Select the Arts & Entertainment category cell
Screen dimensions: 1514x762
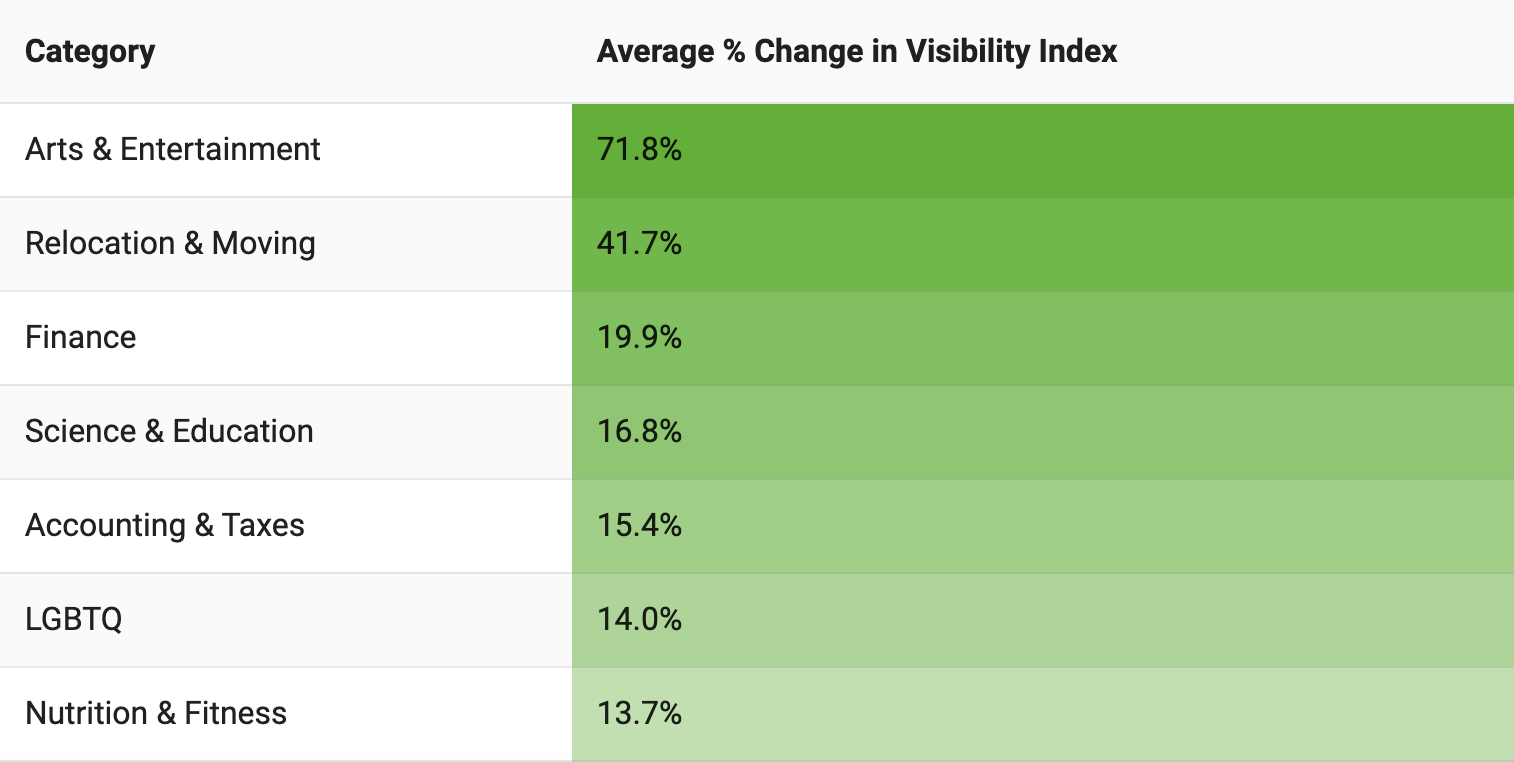coord(173,150)
